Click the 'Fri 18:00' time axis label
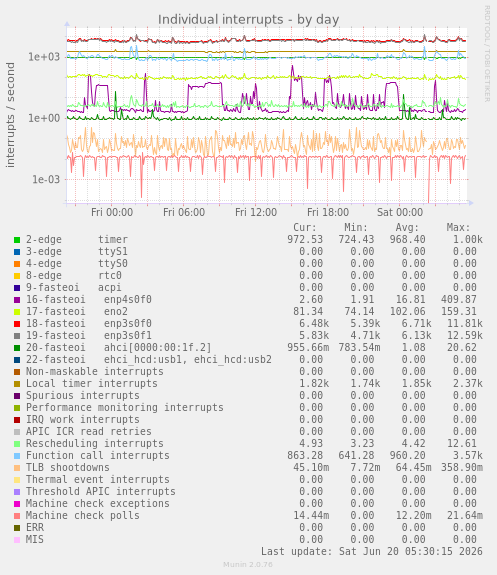This screenshot has height=575, width=497. click(x=328, y=212)
